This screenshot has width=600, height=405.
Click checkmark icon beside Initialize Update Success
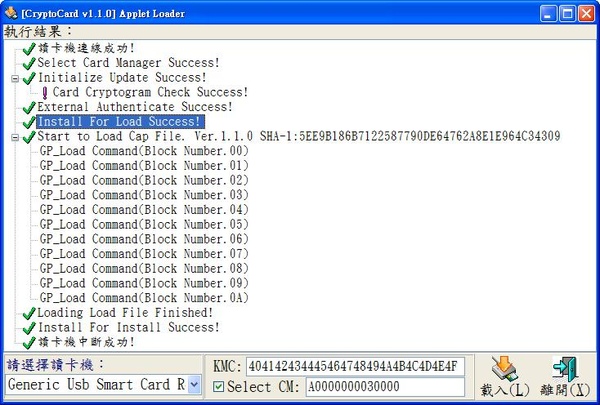(29, 78)
